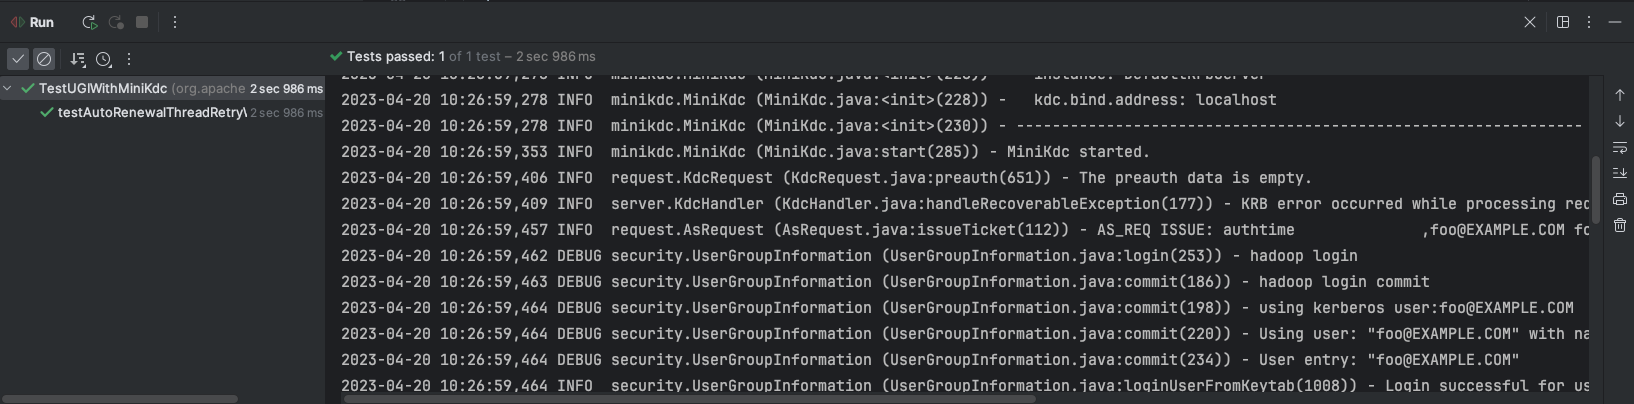Rerun the test with the Rerun icon
Viewport: 1634px width, 404px height.
89,22
